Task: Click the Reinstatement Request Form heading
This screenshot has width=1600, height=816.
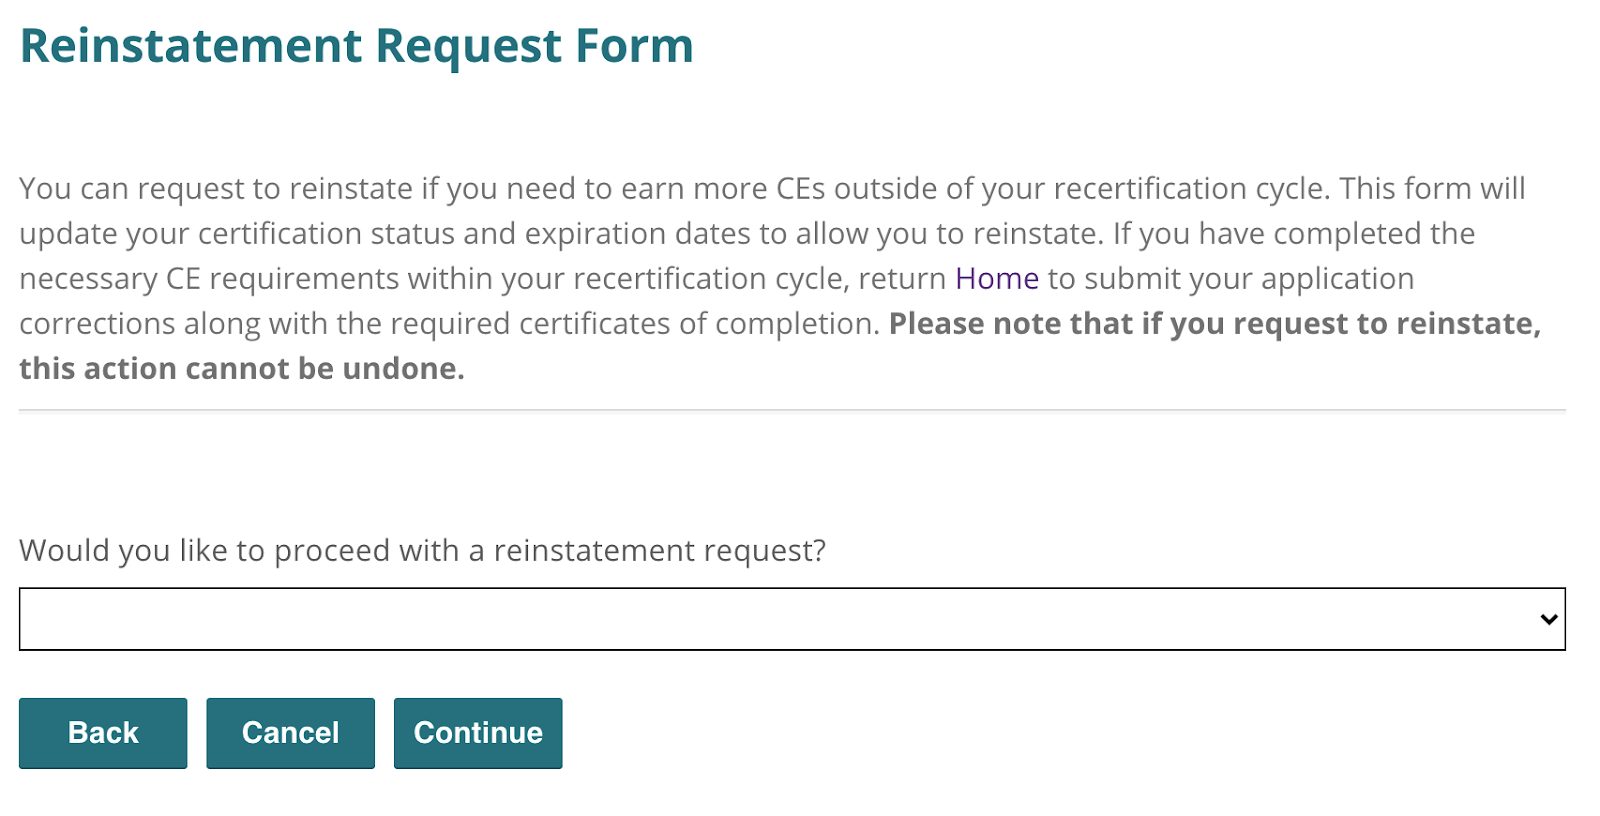Action: pos(356,47)
